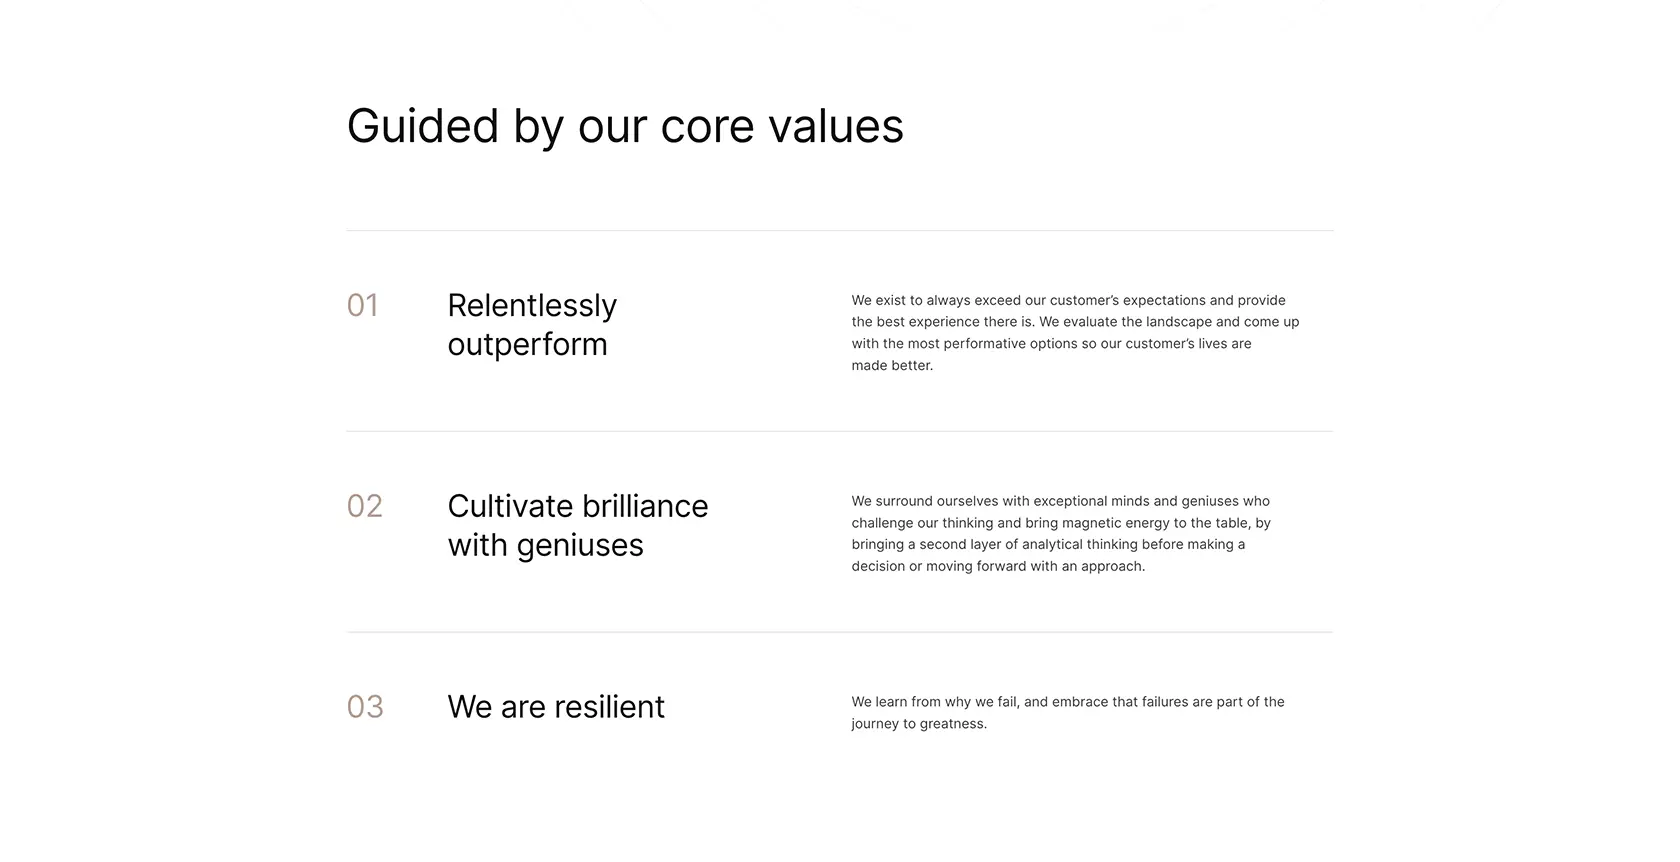This screenshot has height=862, width=1680.
Task: Click the words 'with geniuses' in second title
Action: (546, 546)
